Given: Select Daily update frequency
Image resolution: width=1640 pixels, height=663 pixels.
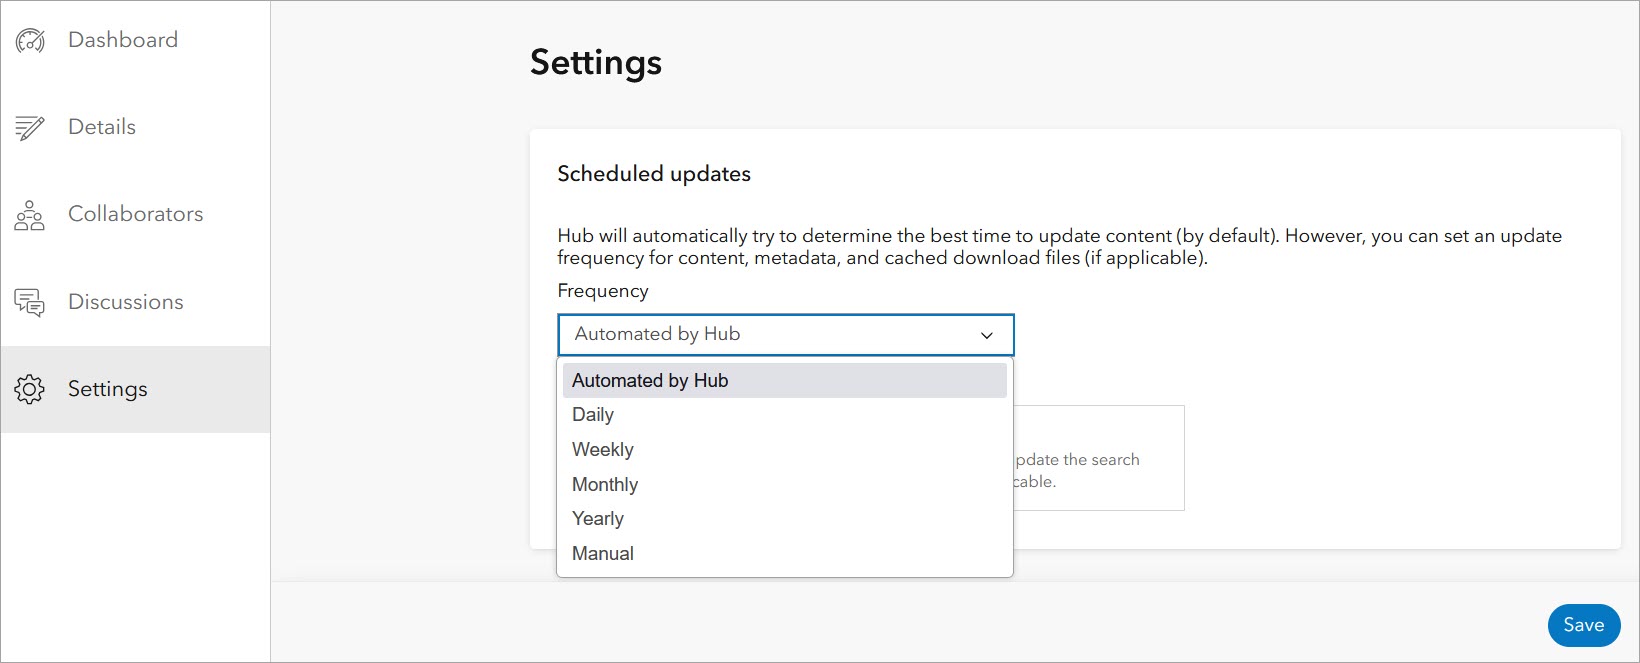Looking at the screenshot, I should (x=593, y=415).
